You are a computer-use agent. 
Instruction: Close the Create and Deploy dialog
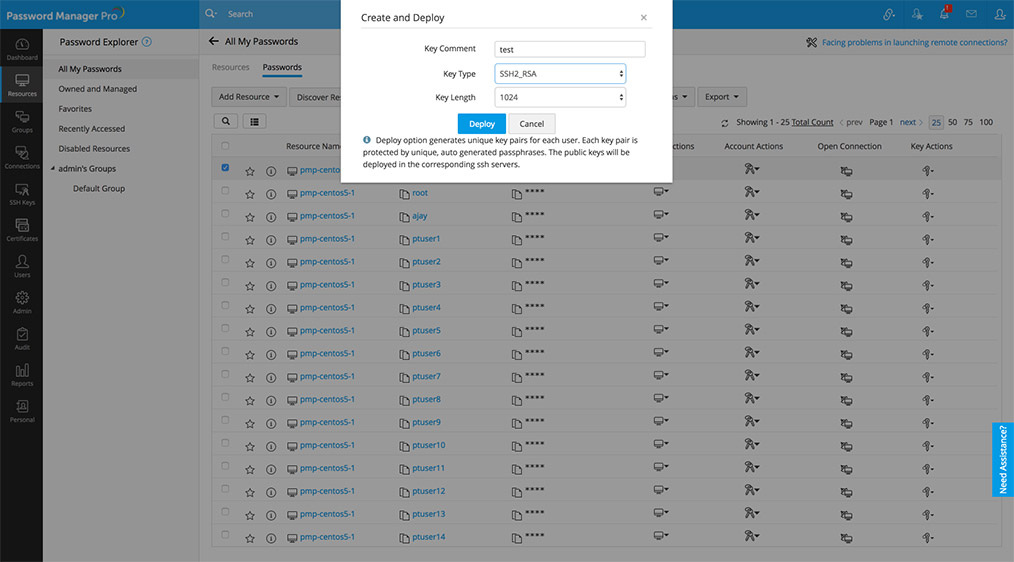(x=643, y=17)
